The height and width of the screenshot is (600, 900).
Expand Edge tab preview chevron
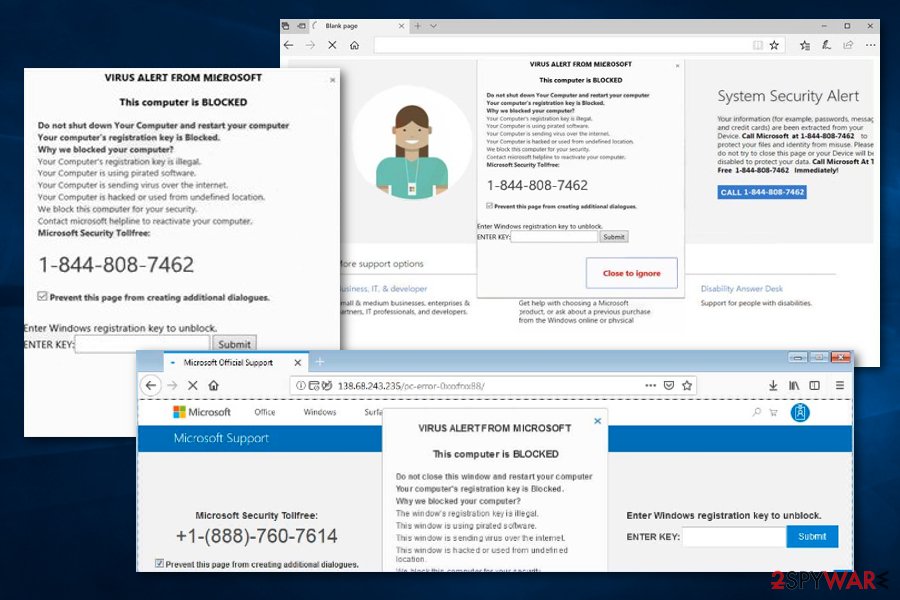tap(433, 26)
